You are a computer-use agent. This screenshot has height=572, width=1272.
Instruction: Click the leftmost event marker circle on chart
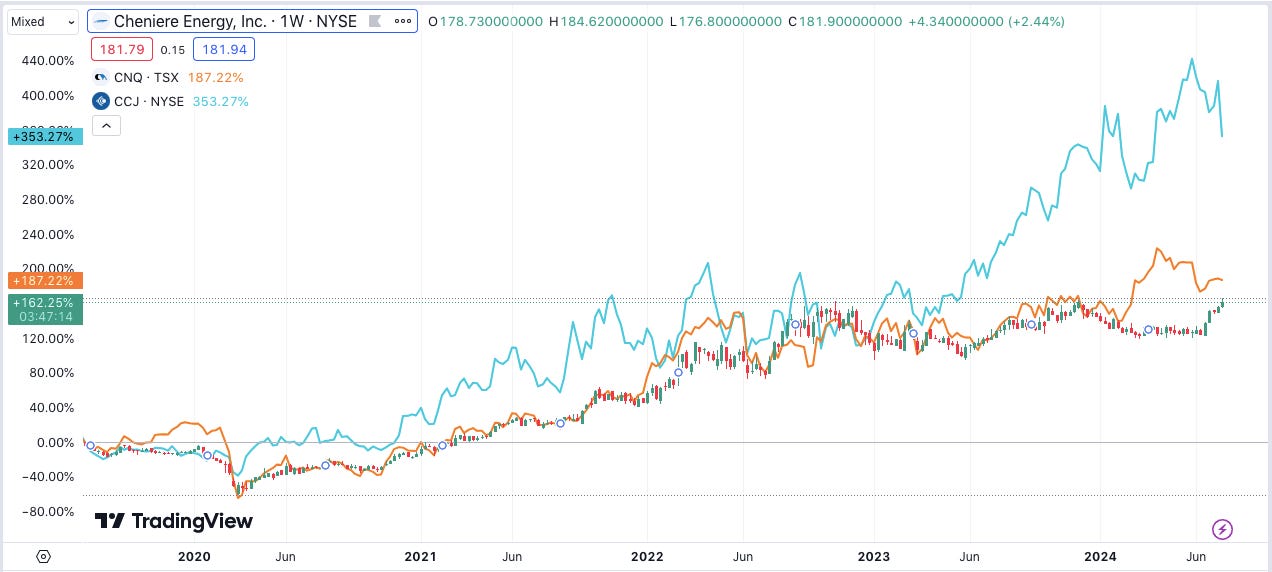tap(91, 446)
